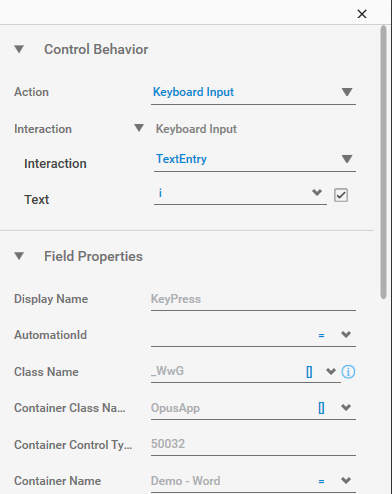
Task: Open the Container Name chevron dropdown
Action: [346, 480]
